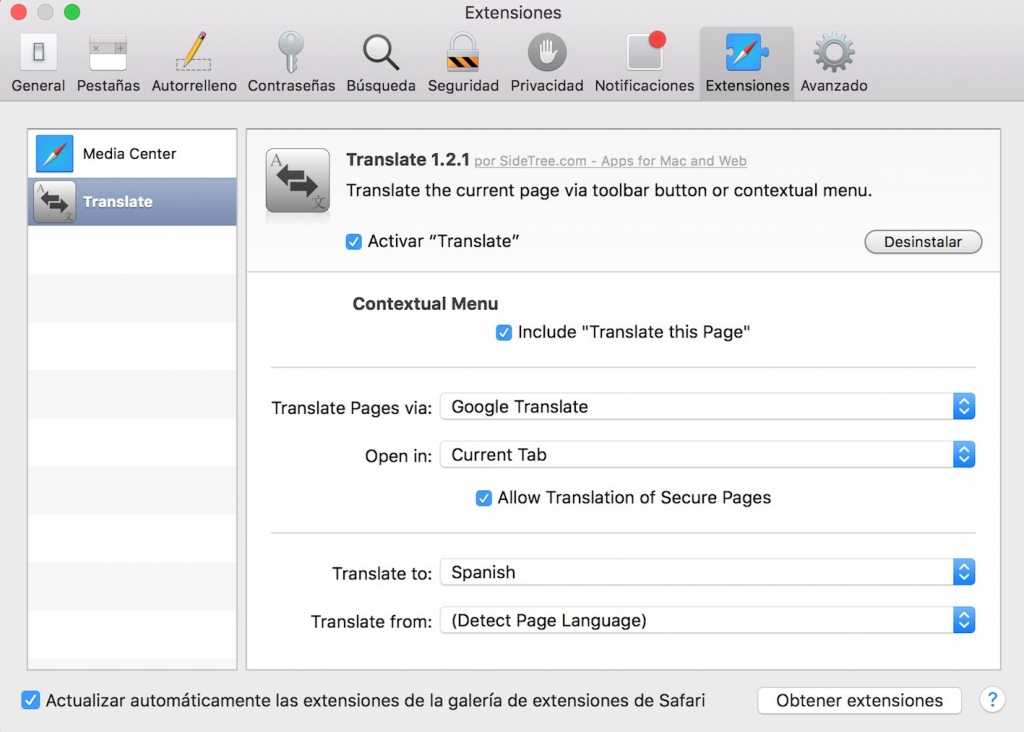Open the Translate Pages via dropdown
This screenshot has height=732, width=1024.
click(707, 407)
